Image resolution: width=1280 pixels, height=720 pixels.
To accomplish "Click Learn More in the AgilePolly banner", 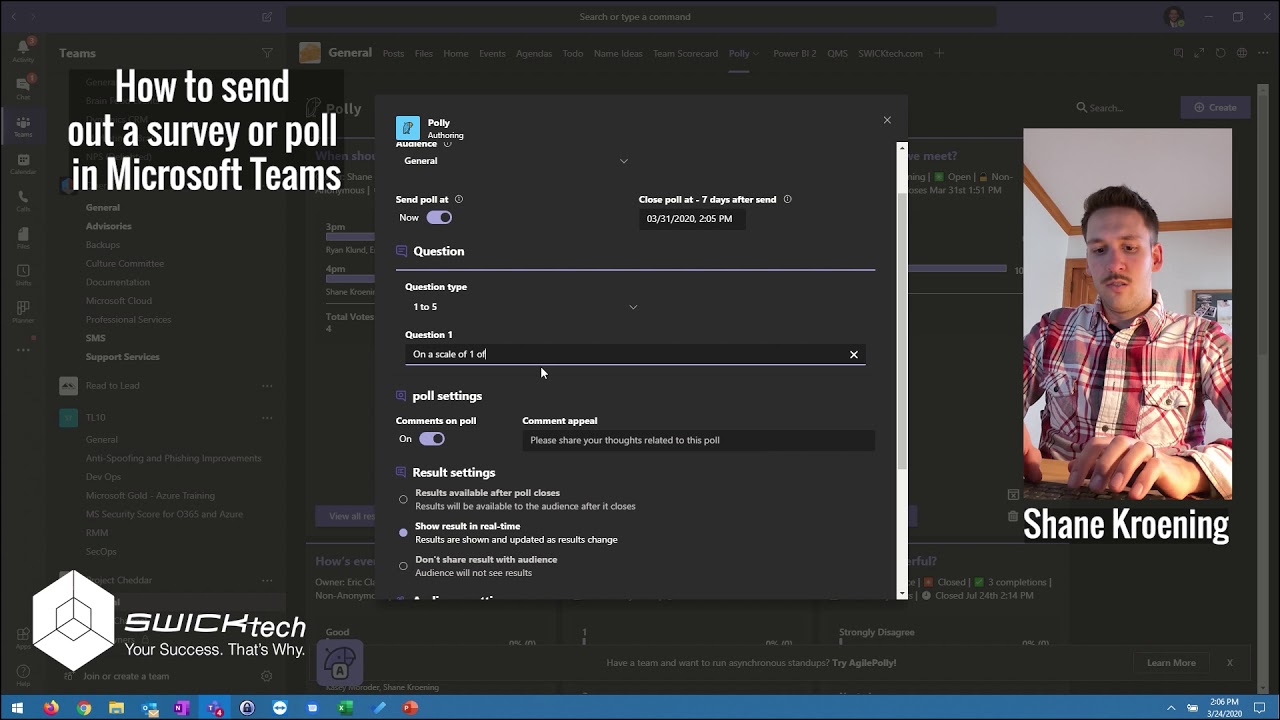I will (x=1171, y=663).
